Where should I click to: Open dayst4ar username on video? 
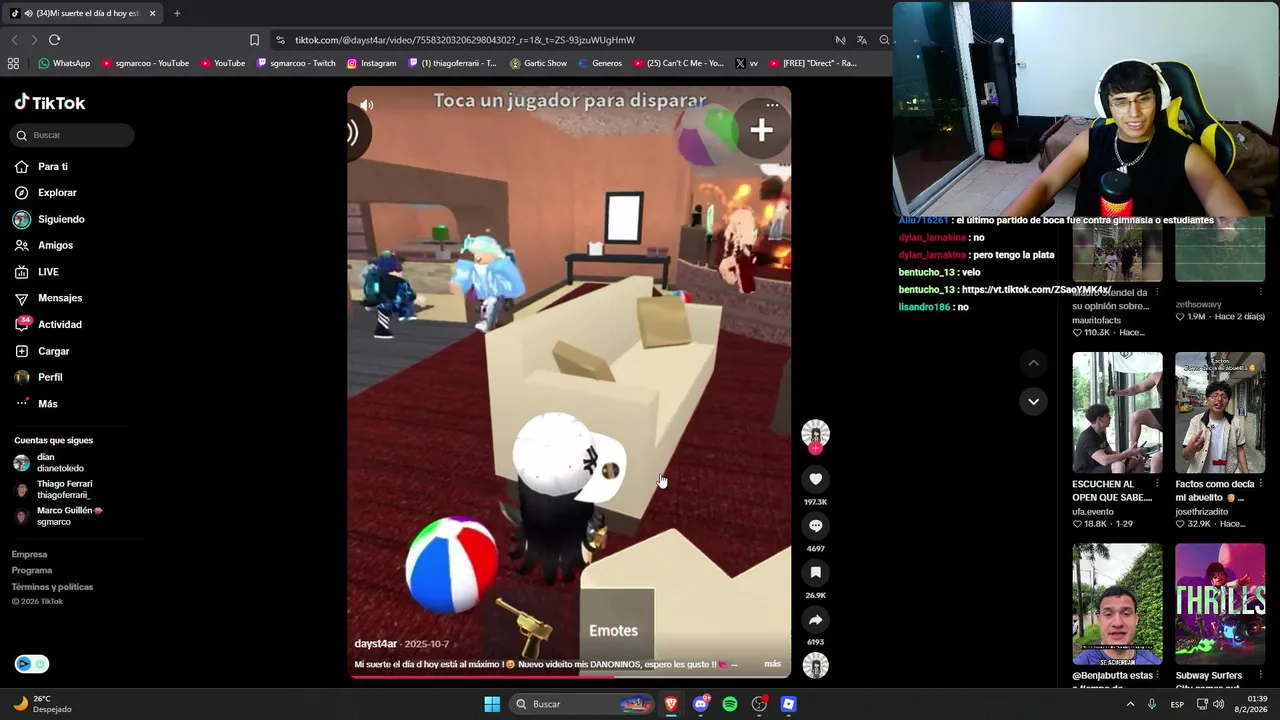tap(375, 644)
